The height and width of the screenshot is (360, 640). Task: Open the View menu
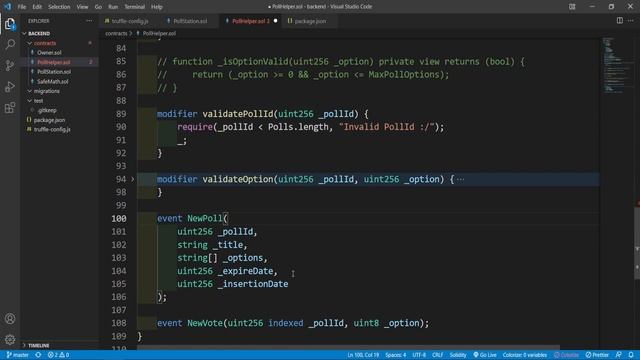pyautogui.click(x=82, y=7)
